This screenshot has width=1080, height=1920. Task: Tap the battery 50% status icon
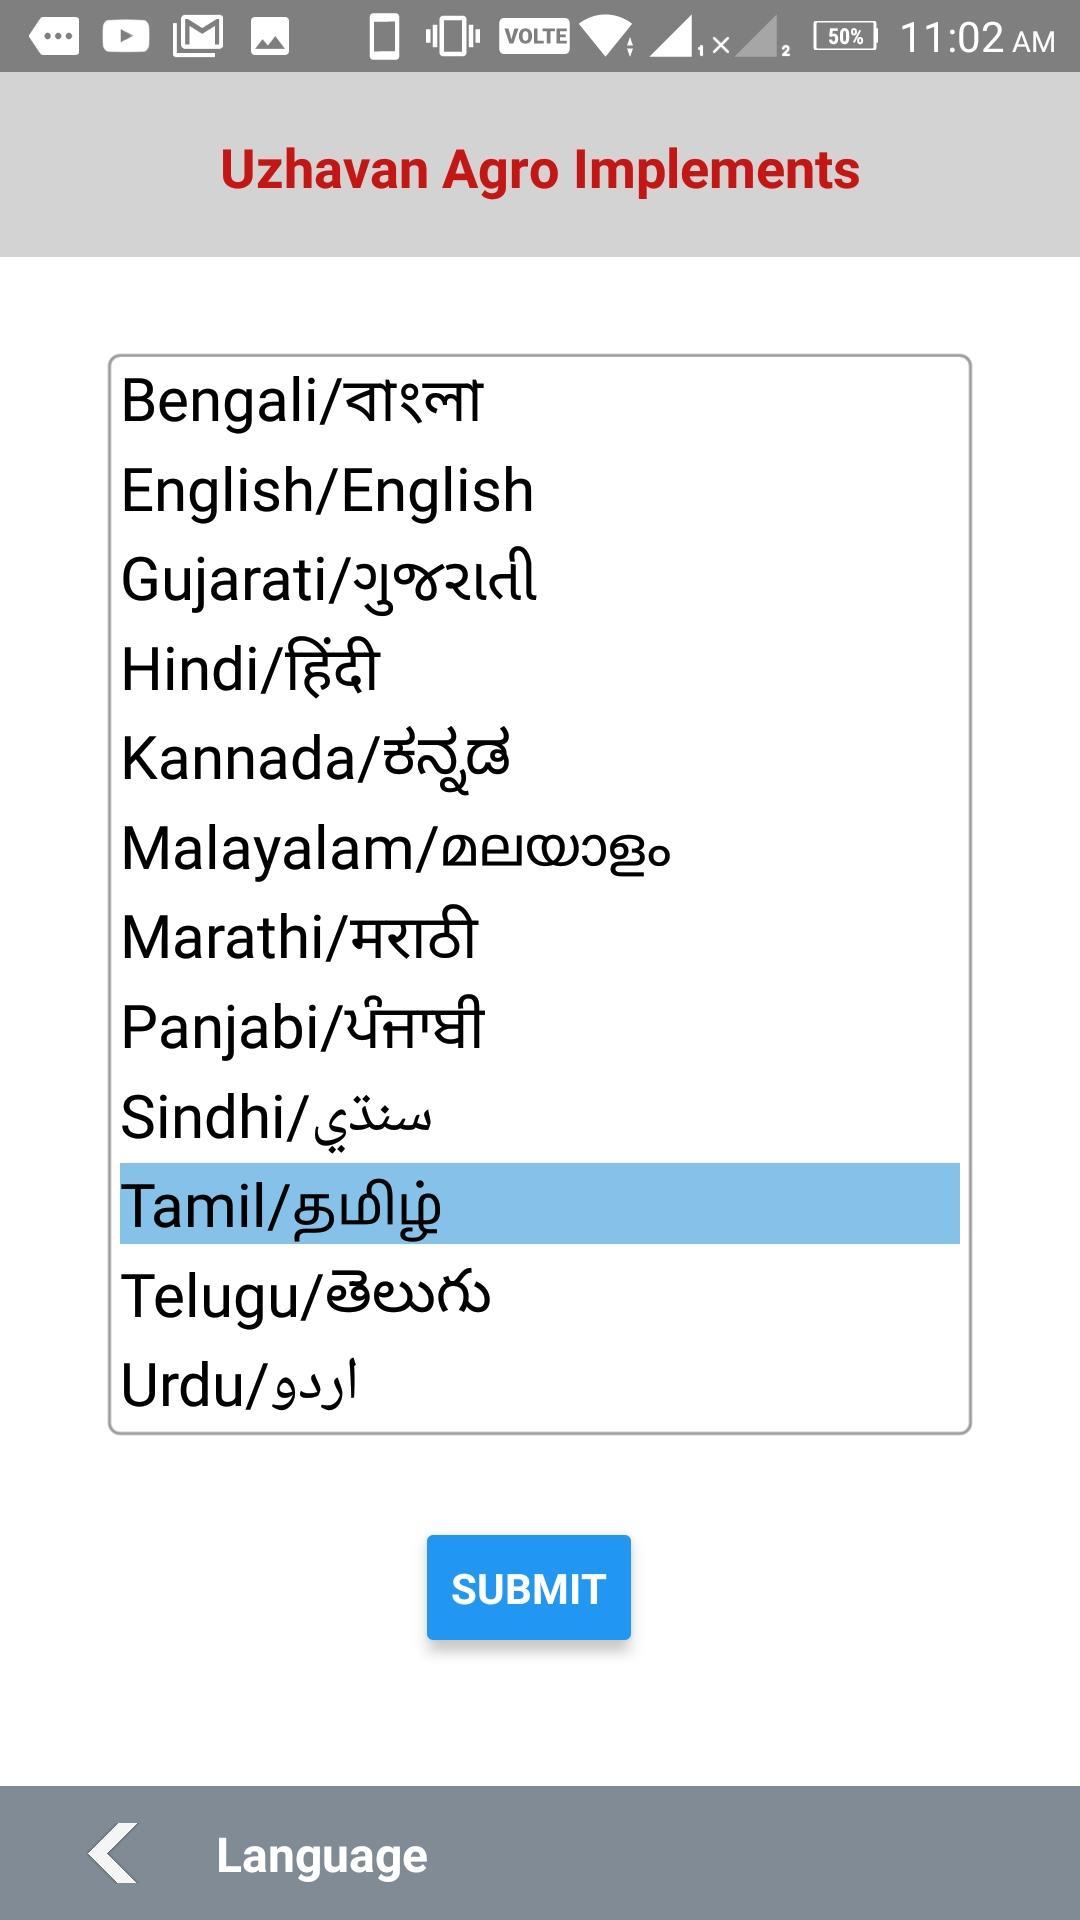pyautogui.click(x=845, y=37)
